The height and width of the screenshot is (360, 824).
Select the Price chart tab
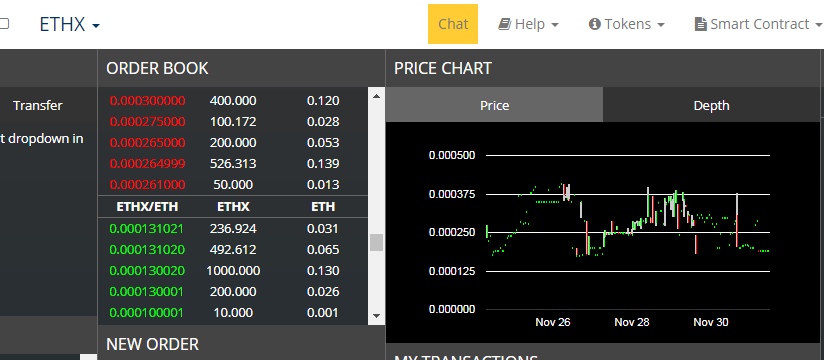[495, 105]
